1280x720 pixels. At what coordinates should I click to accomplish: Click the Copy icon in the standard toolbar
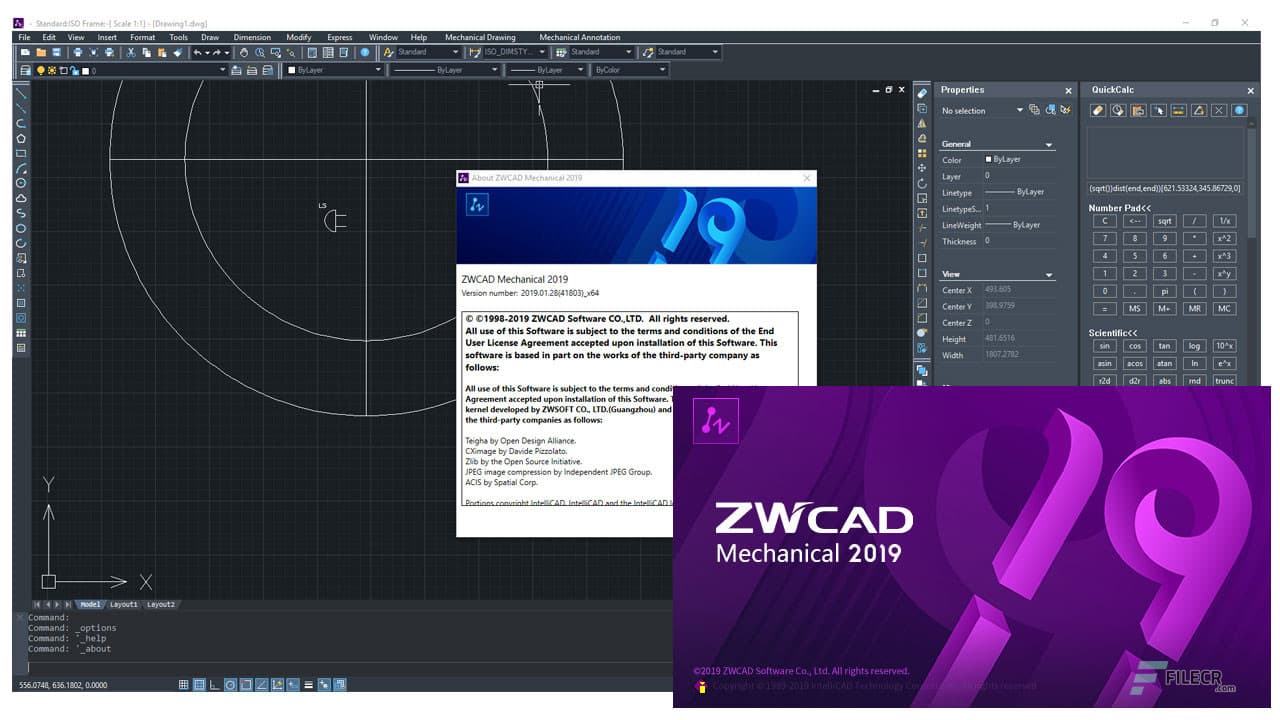147,52
